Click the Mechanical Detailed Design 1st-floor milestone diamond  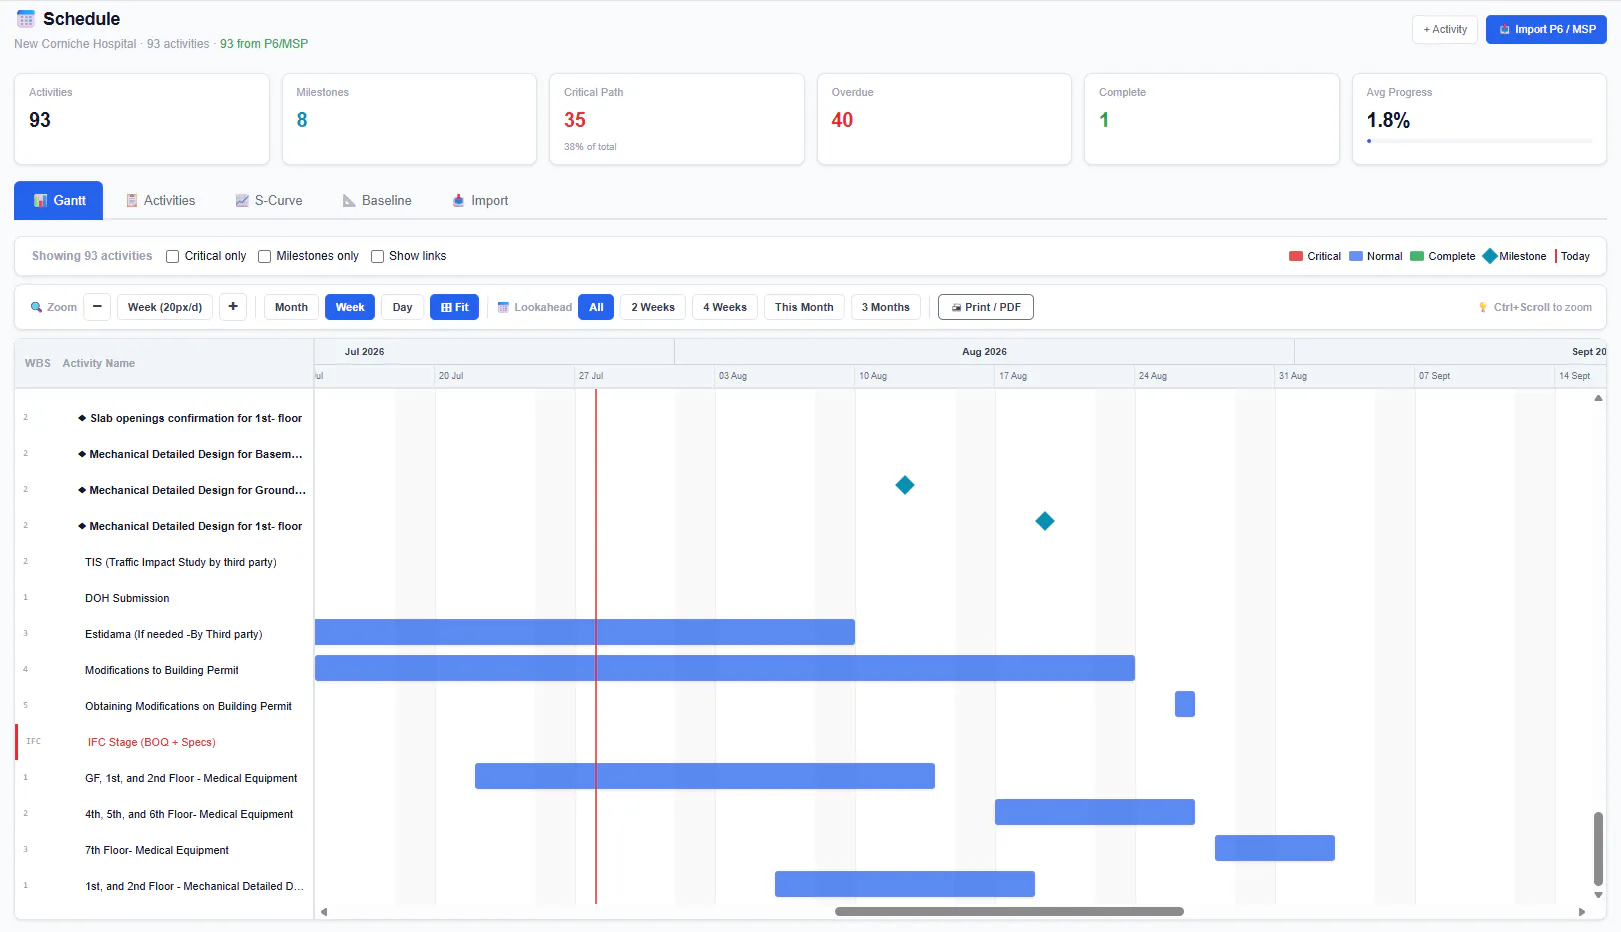pyautogui.click(x=1045, y=521)
